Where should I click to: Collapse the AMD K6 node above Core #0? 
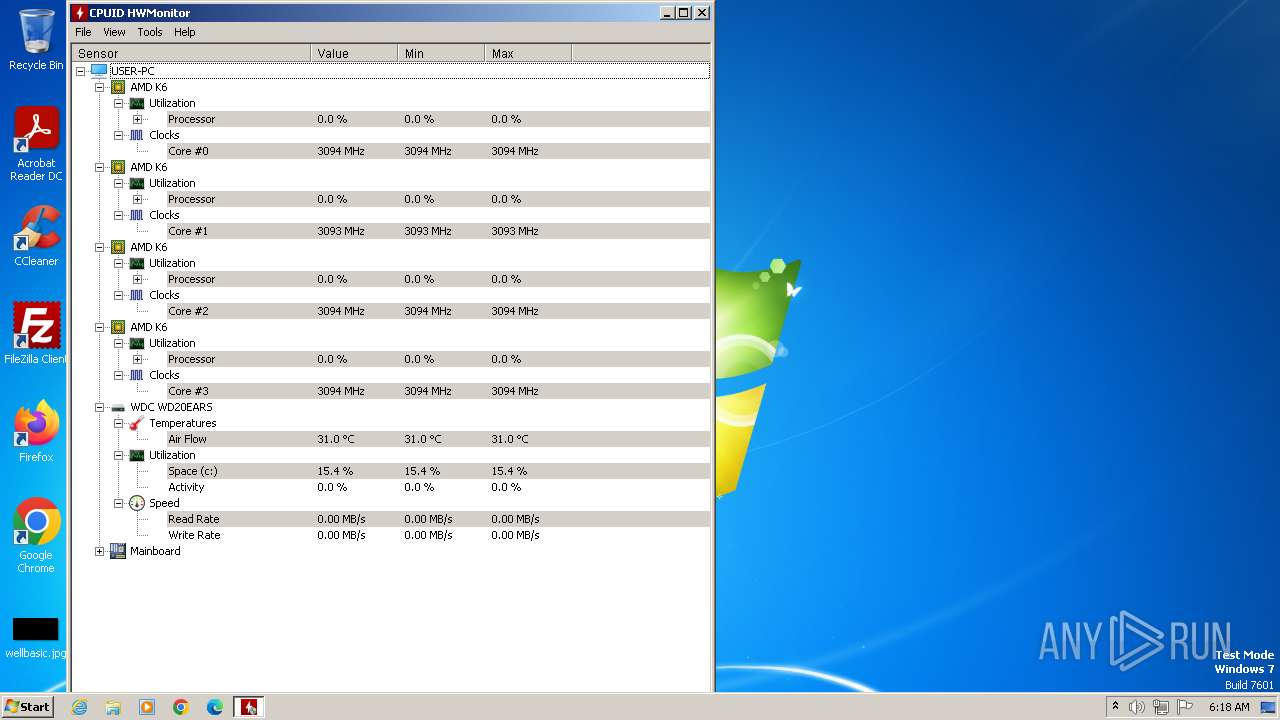click(99, 87)
